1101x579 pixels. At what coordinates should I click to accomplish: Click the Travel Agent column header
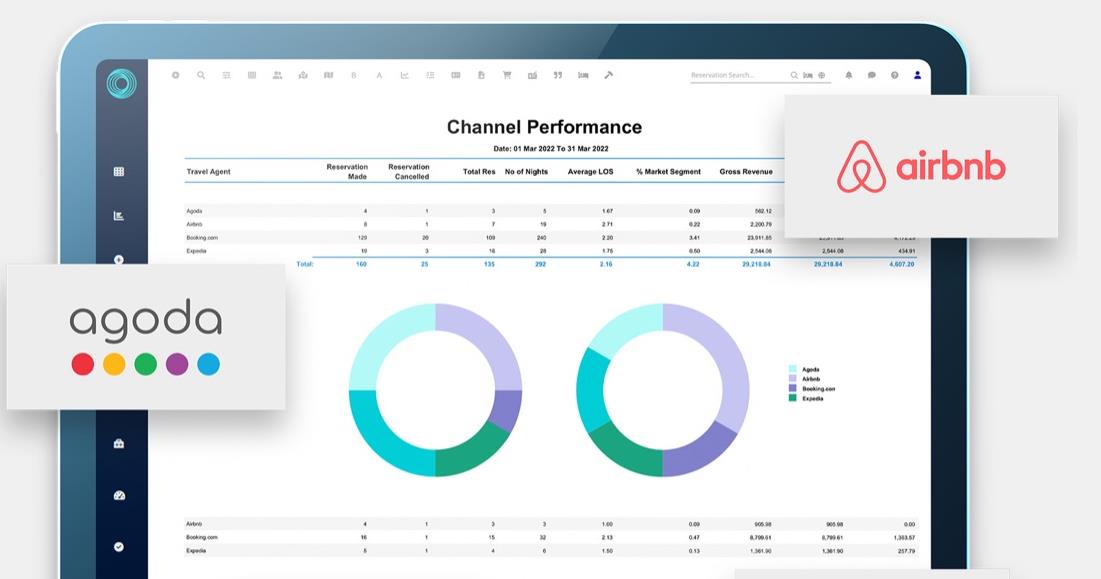tap(208, 172)
